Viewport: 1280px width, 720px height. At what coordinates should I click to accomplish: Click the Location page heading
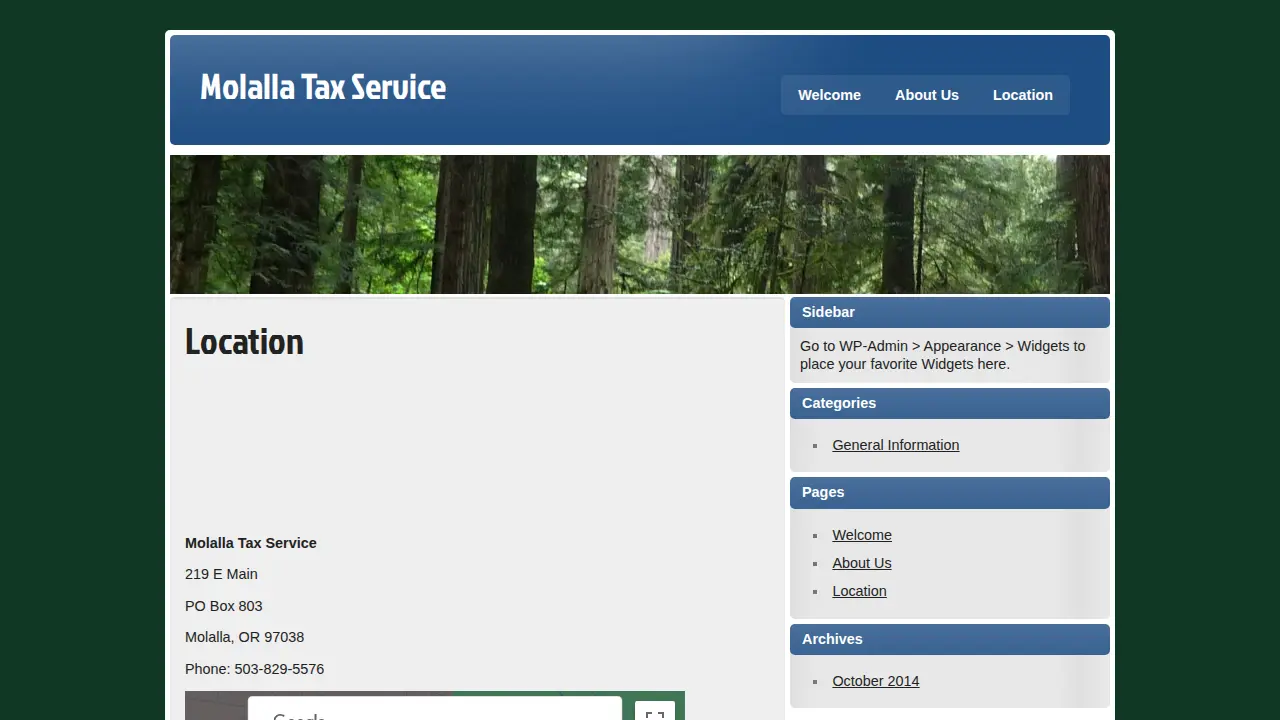[x=244, y=342]
